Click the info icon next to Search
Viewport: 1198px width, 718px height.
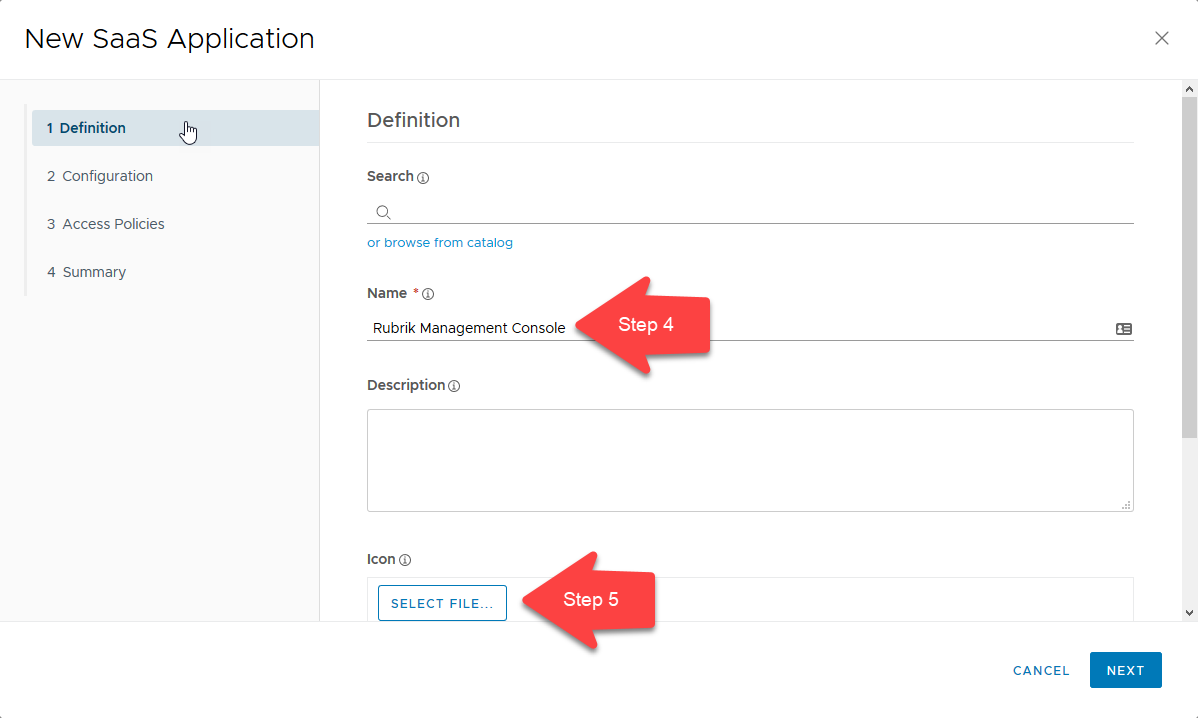coord(423,177)
